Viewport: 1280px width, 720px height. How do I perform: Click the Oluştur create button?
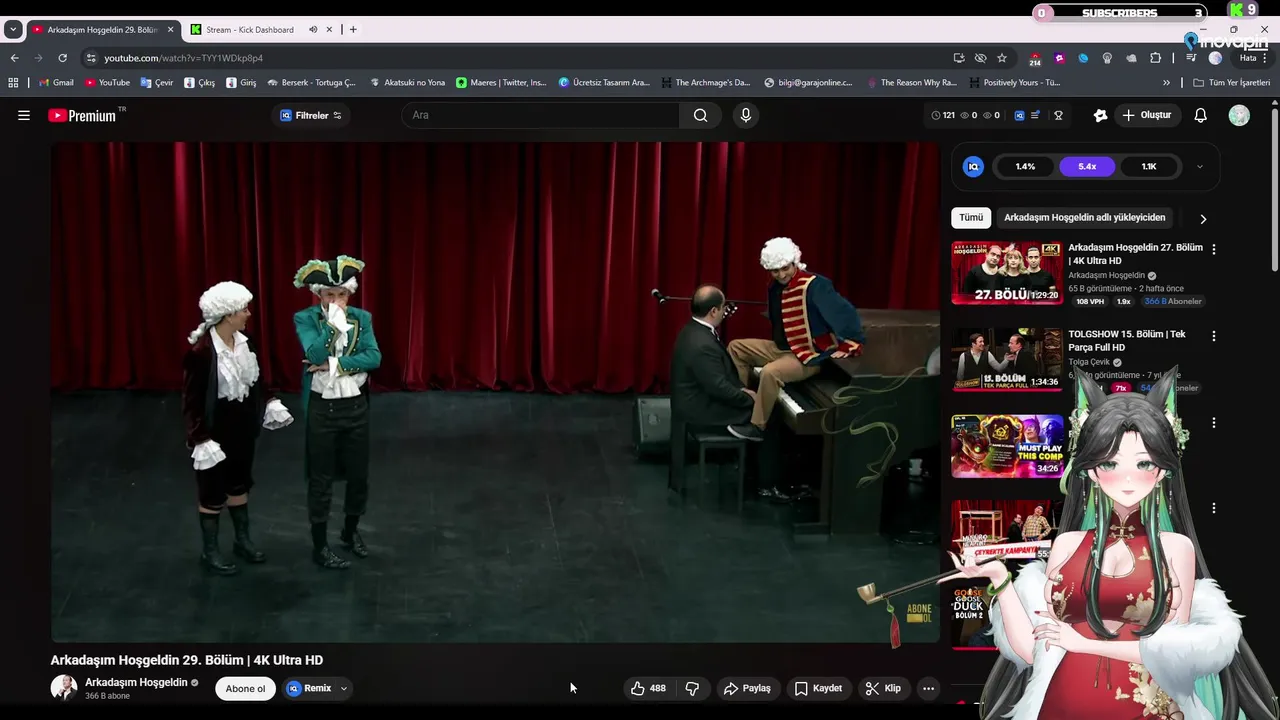point(1147,115)
